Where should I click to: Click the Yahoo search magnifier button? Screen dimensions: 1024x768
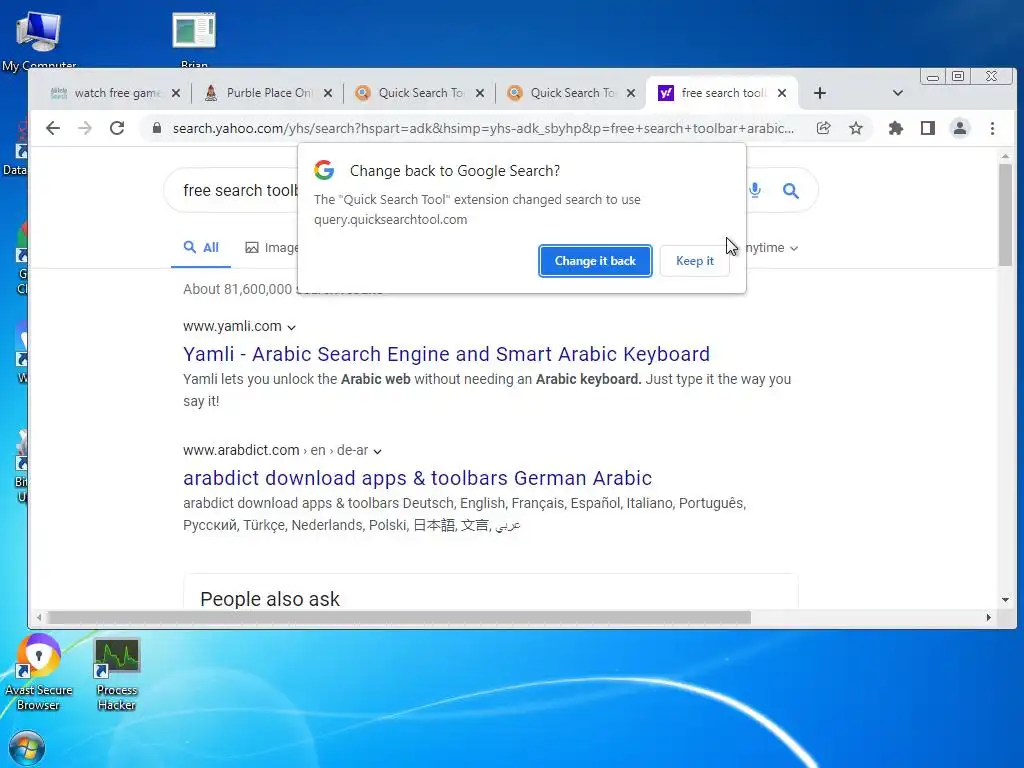790,191
